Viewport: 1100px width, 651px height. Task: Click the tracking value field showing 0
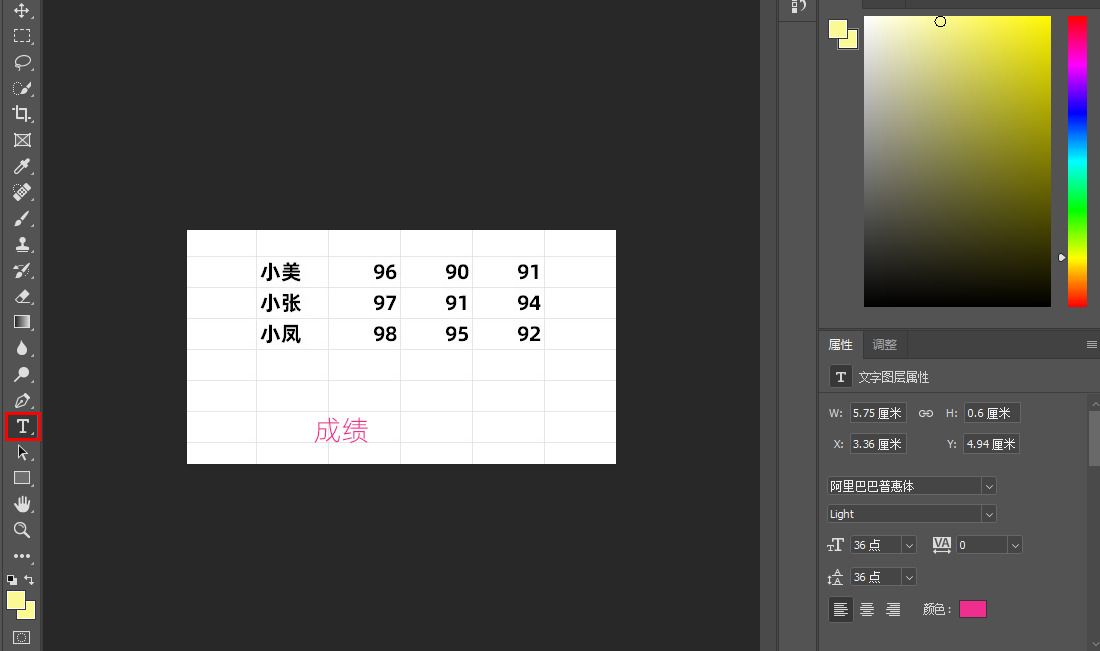tap(981, 545)
